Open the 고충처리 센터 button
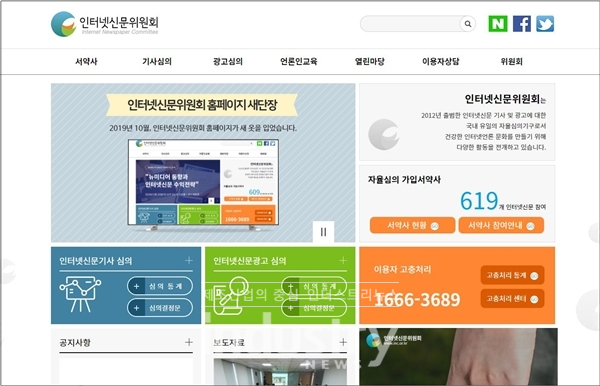The height and width of the screenshot is (386, 600). pyautogui.click(x=512, y=299)
